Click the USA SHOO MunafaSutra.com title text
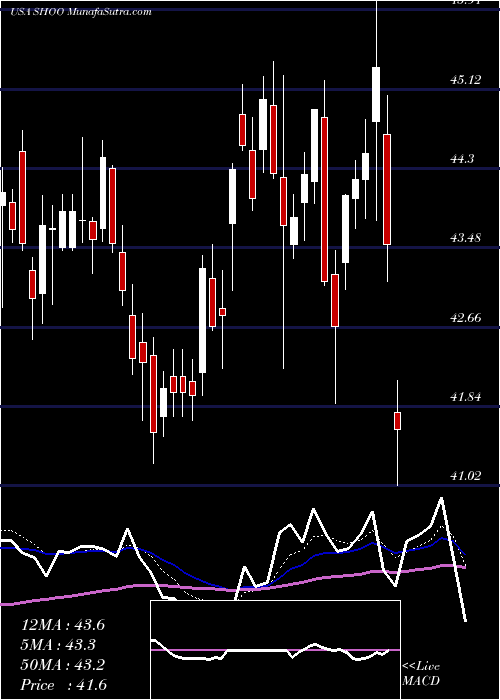 81,12
